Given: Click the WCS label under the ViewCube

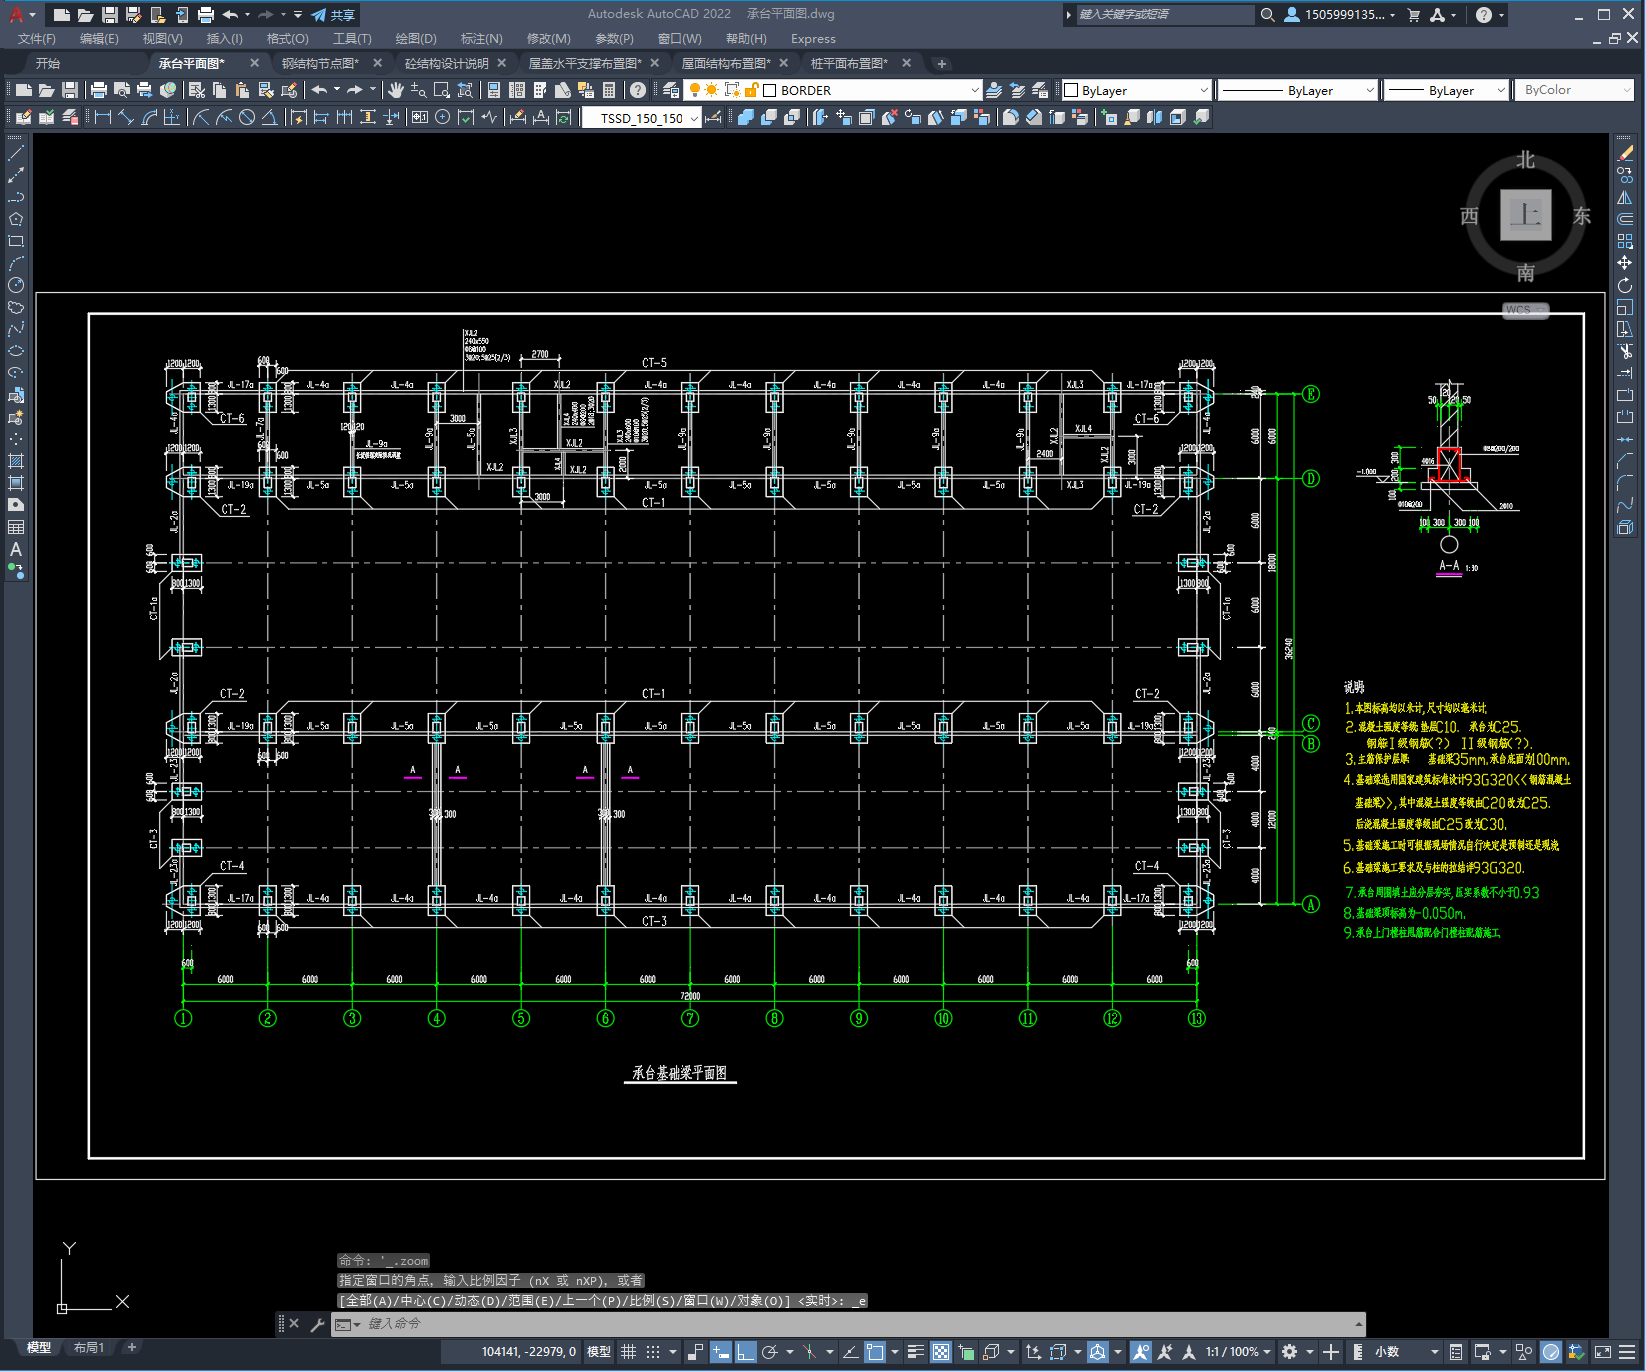Looking at the screenshot, I should click(x=1524, y=310).
